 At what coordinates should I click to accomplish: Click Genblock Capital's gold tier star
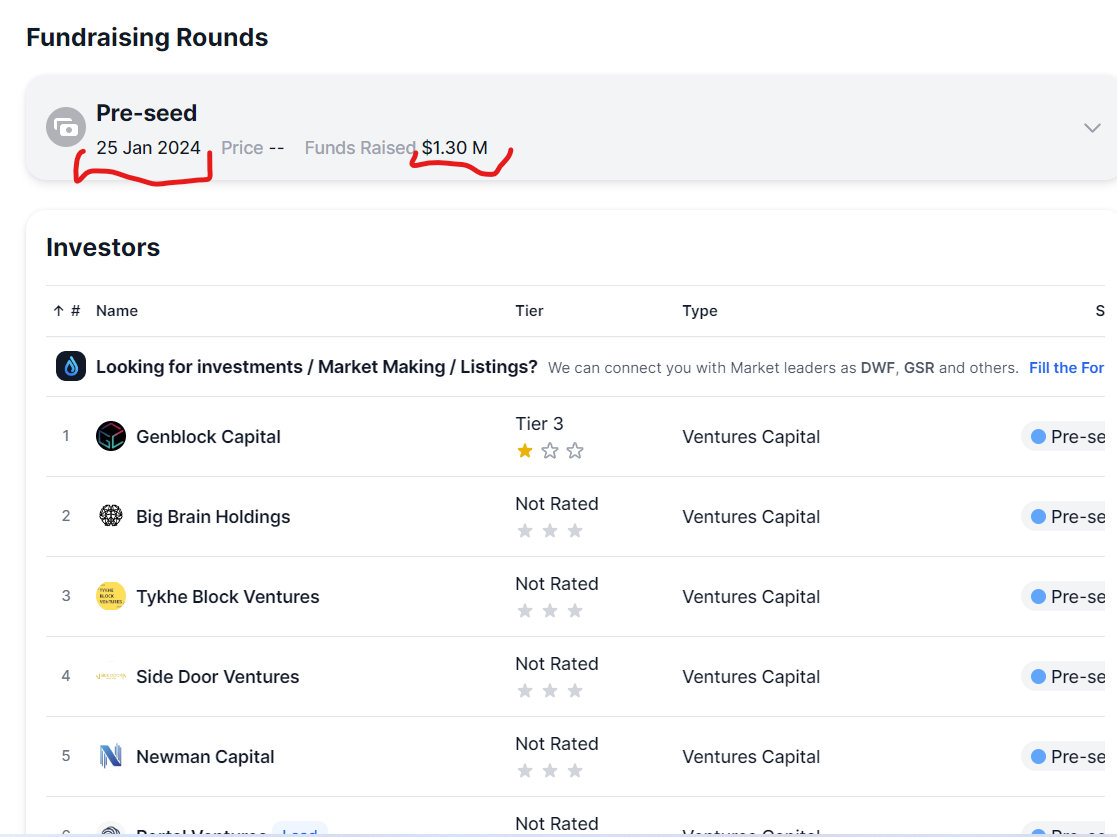[525, 451]
